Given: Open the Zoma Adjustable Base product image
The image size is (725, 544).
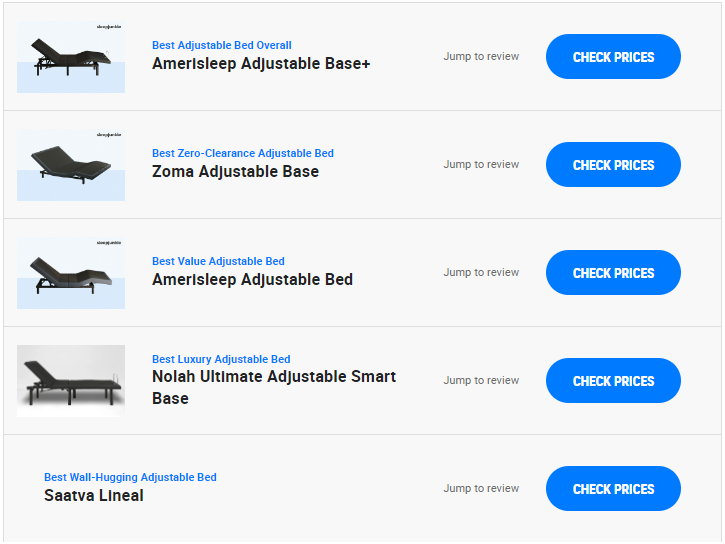Looking at the screenshot, I should coord(71,165).
